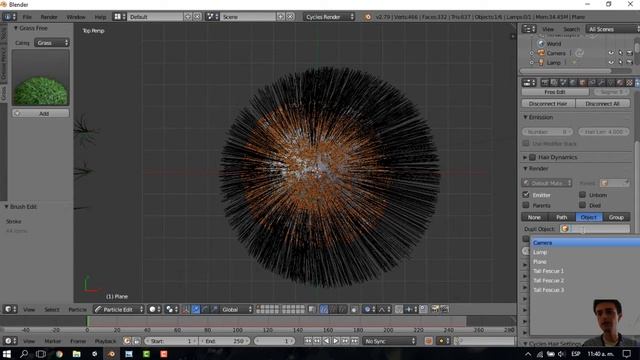
Task: Jump to start frame in timeline
Action: point(308,341)
